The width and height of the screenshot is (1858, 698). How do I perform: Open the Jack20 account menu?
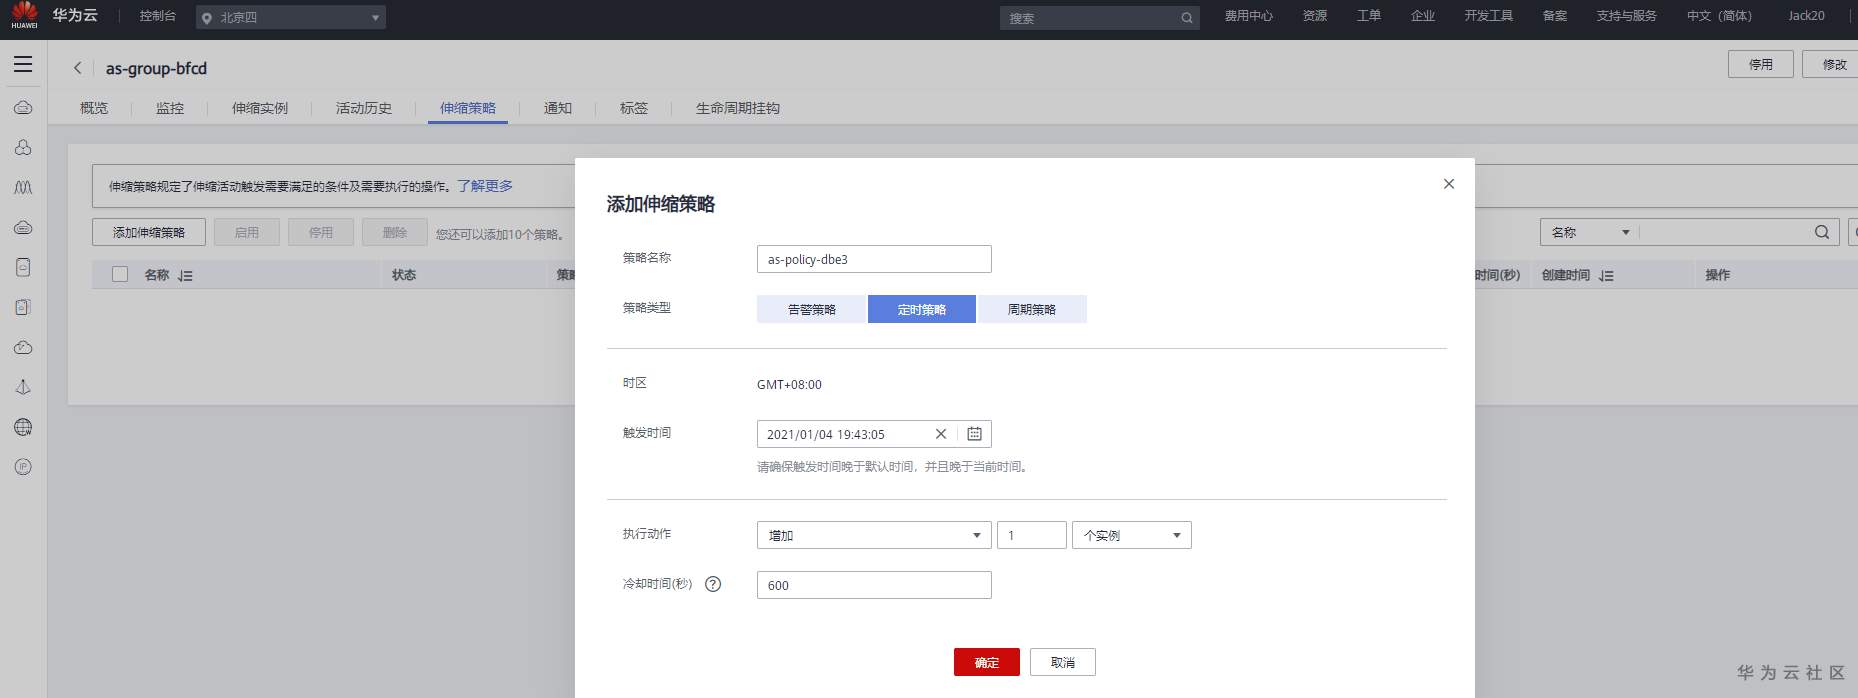tap(1806, 16)
